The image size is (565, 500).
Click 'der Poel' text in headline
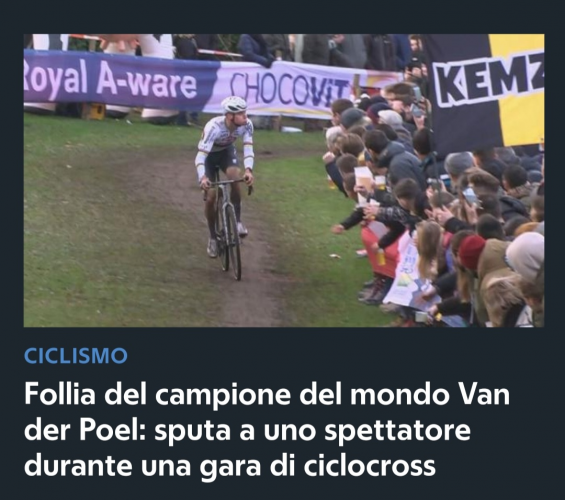click(x=85, y=430)
